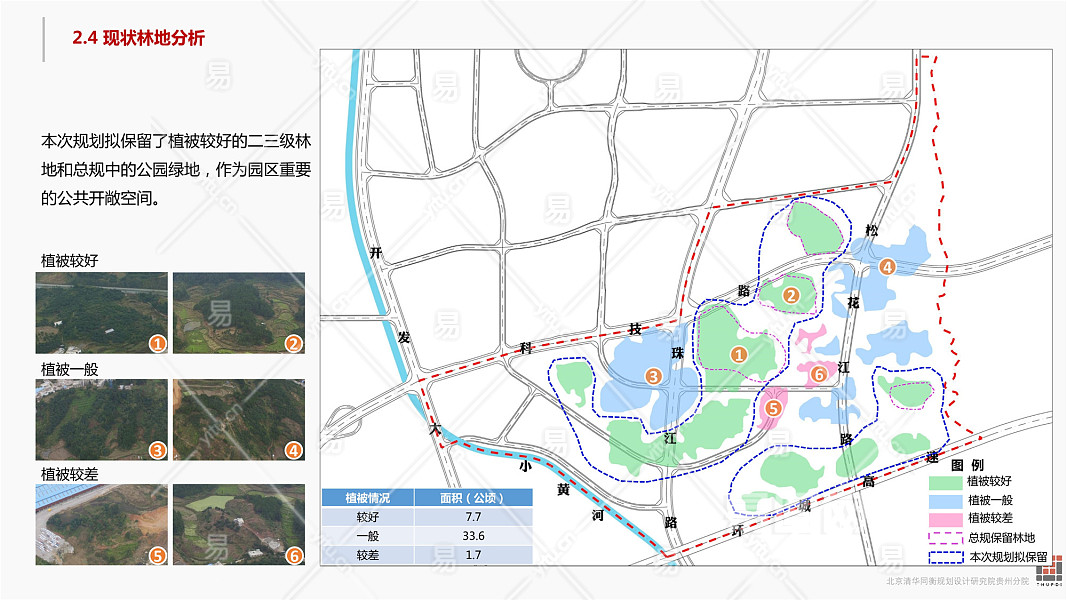The height and width of the screenshot is (600, 1067).
Task: Click orange marker 5 on pink area
Action: click(773, 408)
